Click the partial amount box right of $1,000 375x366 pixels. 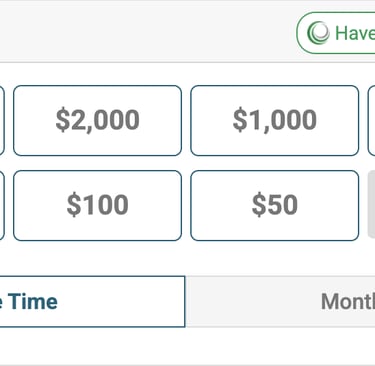371,120
